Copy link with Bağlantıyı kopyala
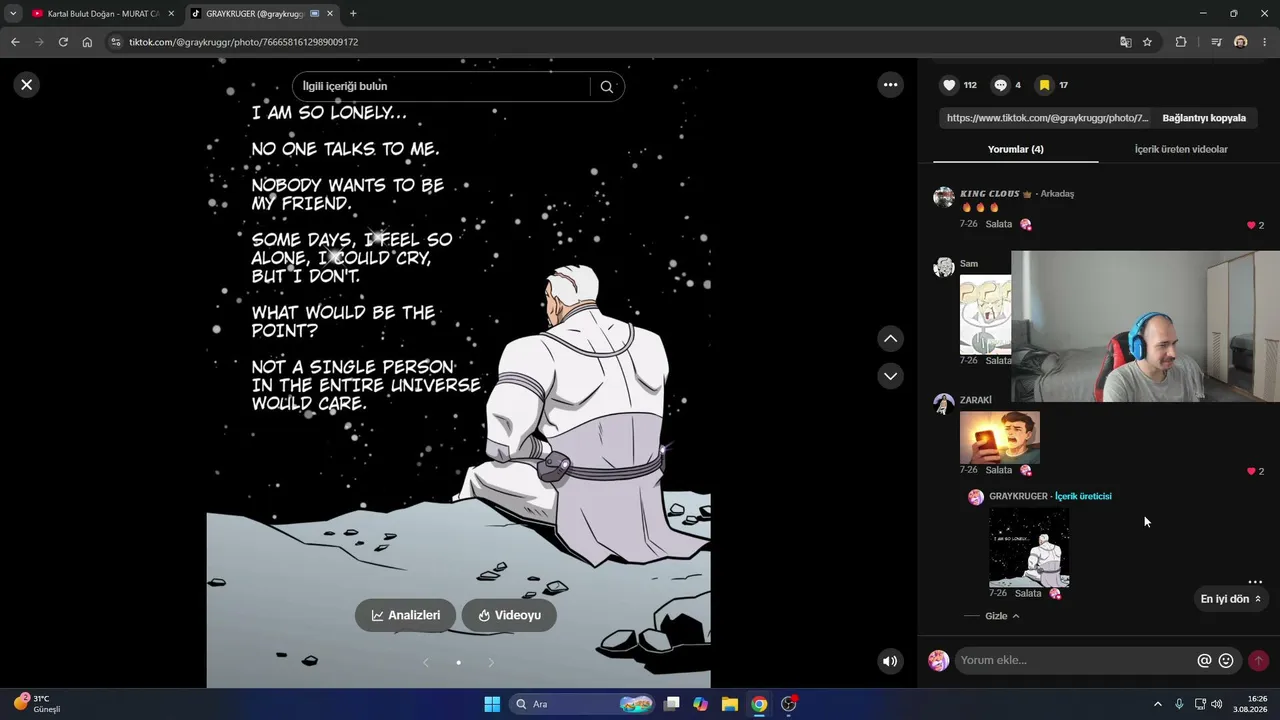 click(1204, 118)
